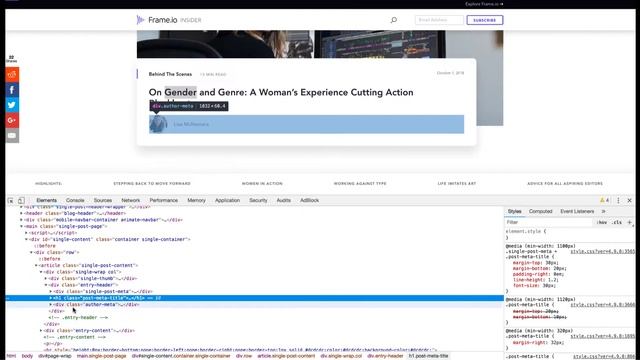Expand the single-post-meta div node

click(51, 291)
